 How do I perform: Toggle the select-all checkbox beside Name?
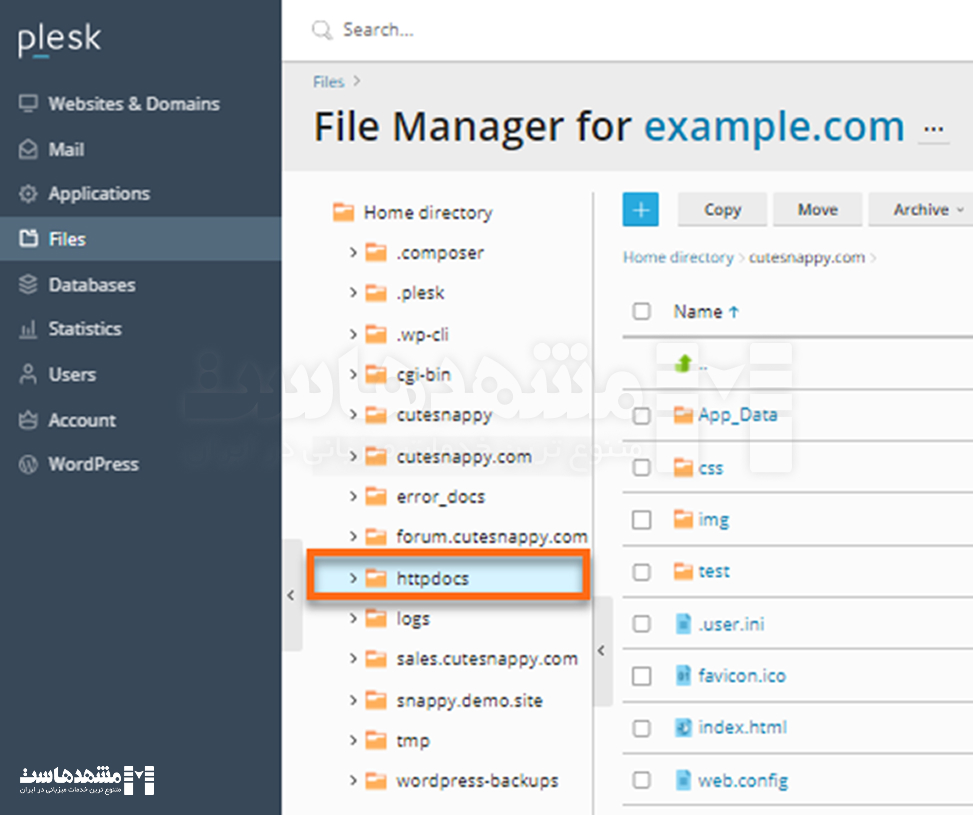tap(642, 312)
